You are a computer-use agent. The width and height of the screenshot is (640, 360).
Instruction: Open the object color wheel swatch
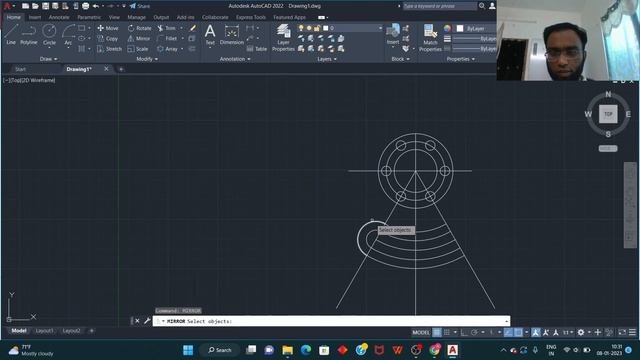[x=448, y=28]
